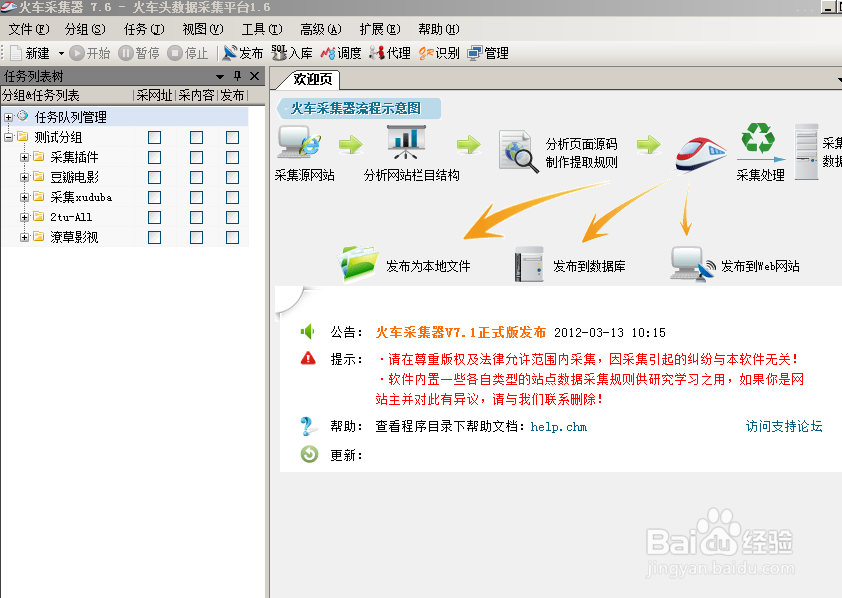Open the 访问支持论坛 link
The height and width of the screenshot is (598, 842).
coord(784,426)
